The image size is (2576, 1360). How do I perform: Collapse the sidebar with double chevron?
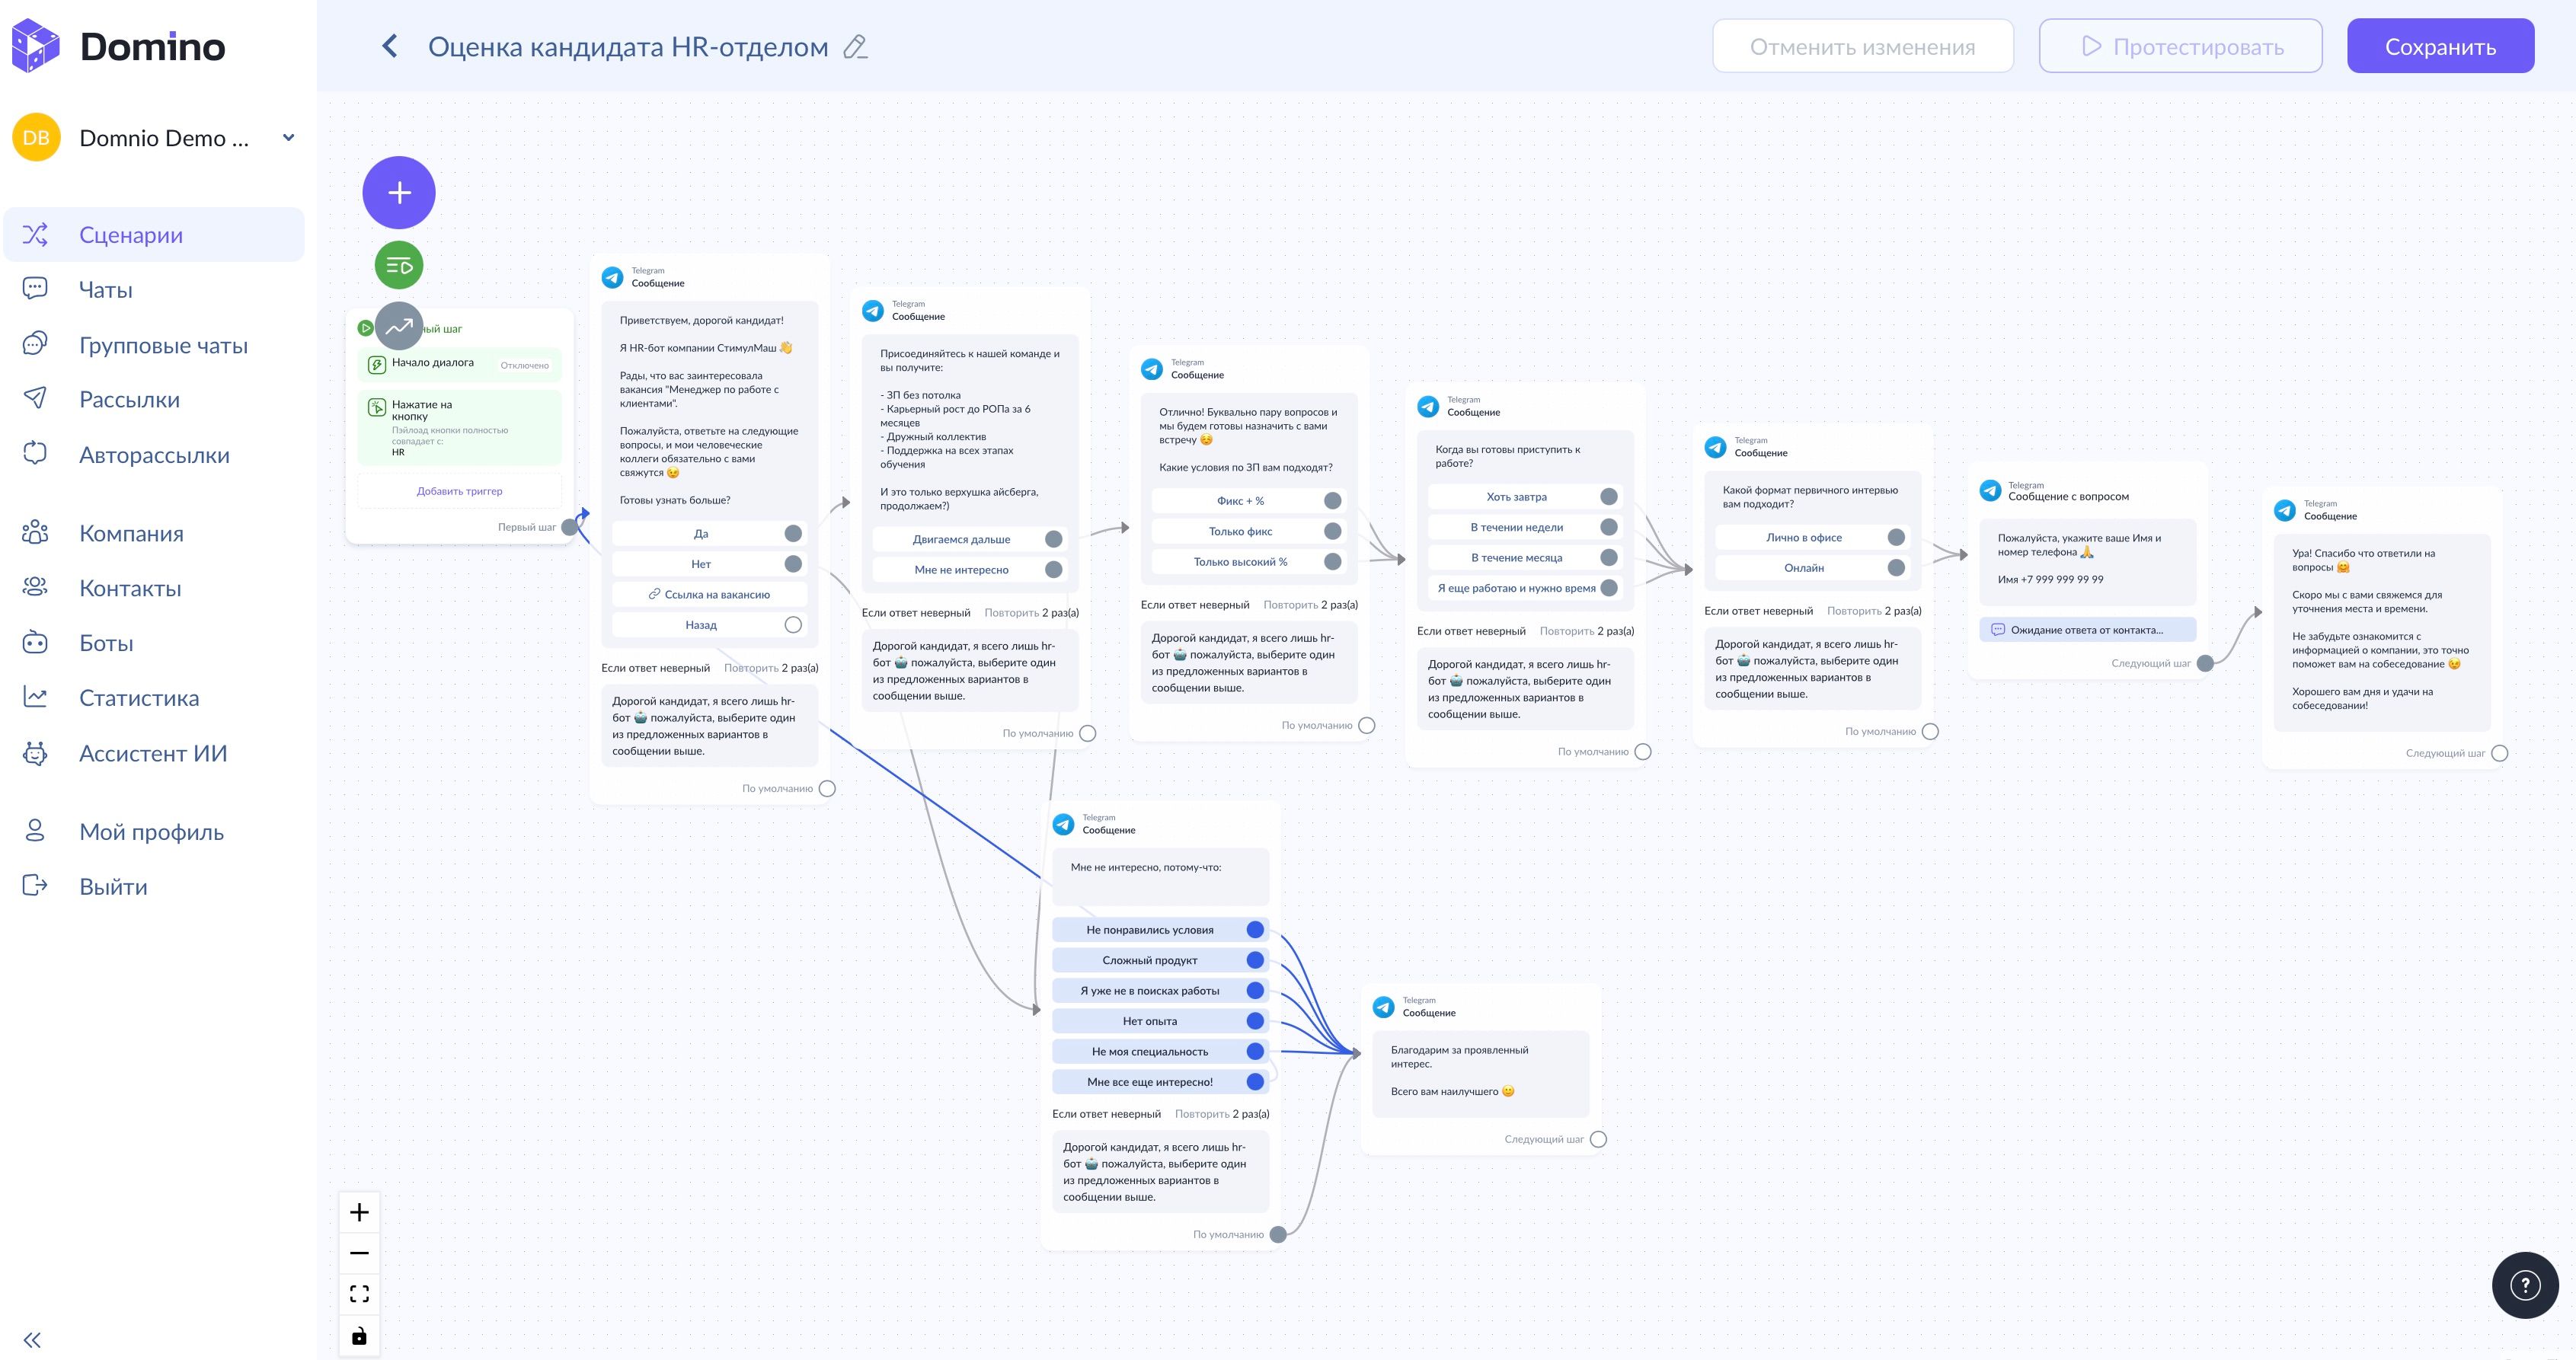[32, 1340]
